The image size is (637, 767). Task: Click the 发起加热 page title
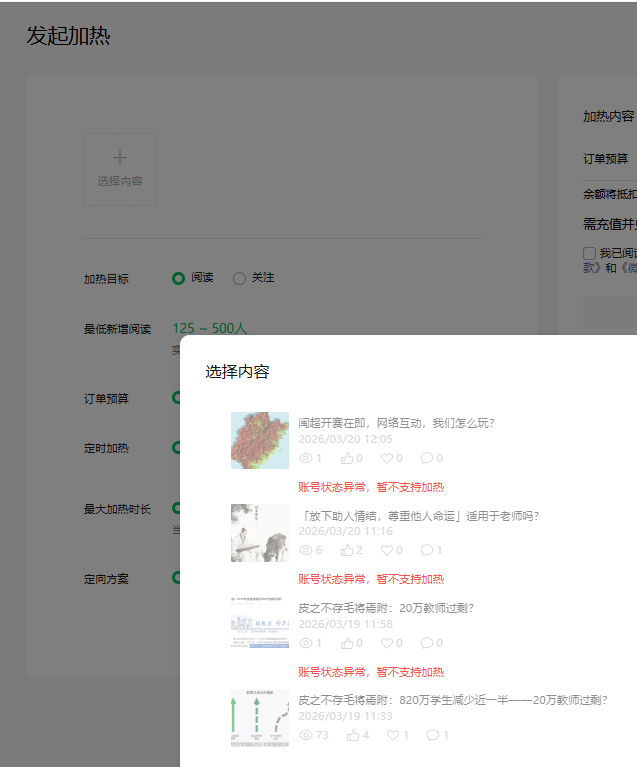[x=68, y=36]
